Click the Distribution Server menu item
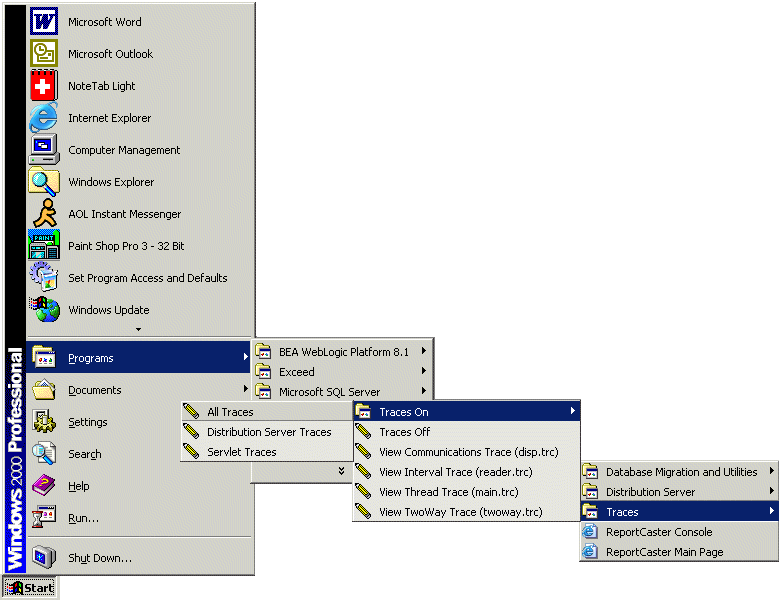Screen dimensions: 780x600 [x=679, y=492]
